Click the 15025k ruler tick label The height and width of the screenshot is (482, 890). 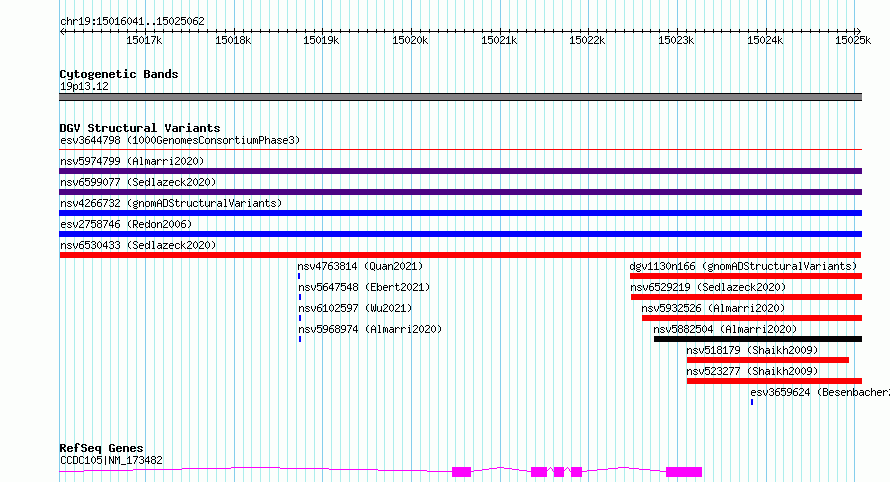click(853, 40)
